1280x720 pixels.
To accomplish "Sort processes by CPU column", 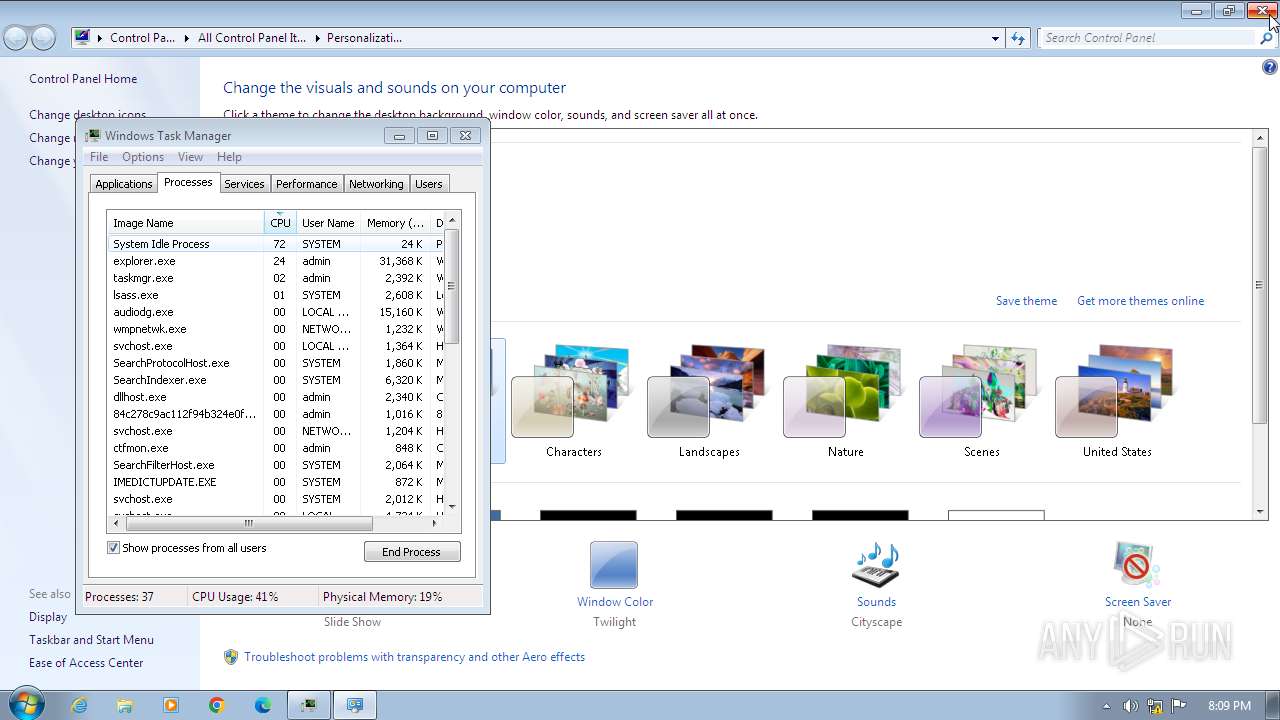I will tap(280, 222).
